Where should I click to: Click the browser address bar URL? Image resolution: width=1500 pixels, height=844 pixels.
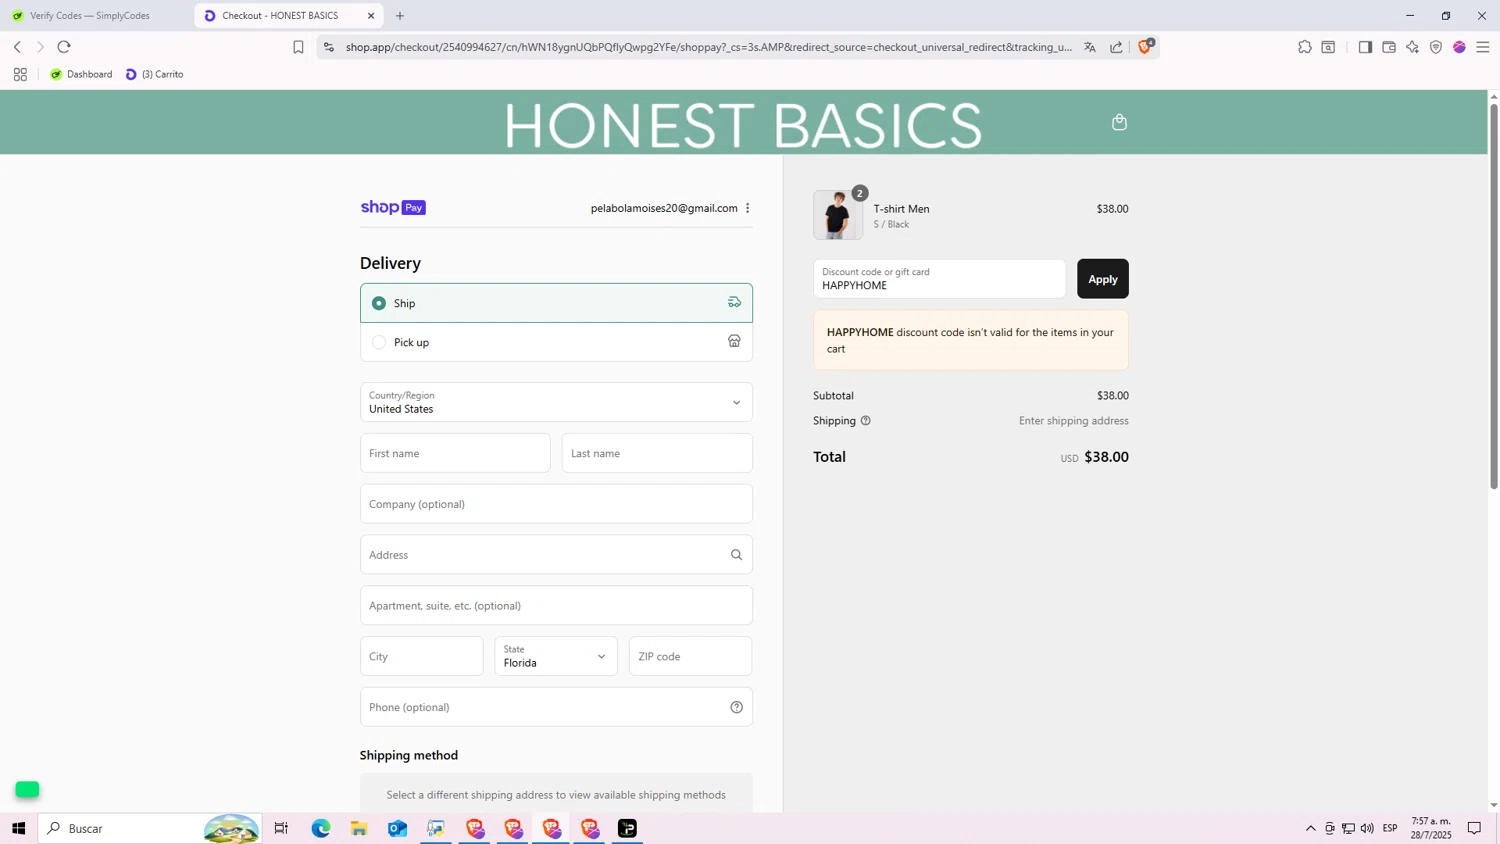tap(708, 47)
